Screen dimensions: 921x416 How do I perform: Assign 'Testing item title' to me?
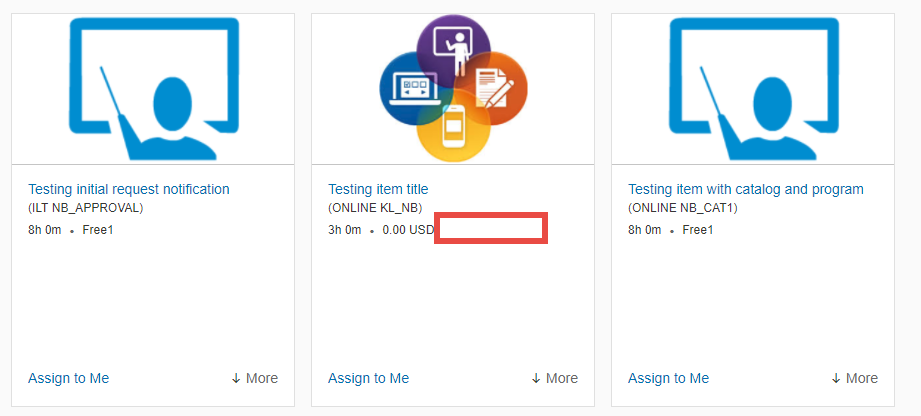pyautogui.click(x=368, y=378)
